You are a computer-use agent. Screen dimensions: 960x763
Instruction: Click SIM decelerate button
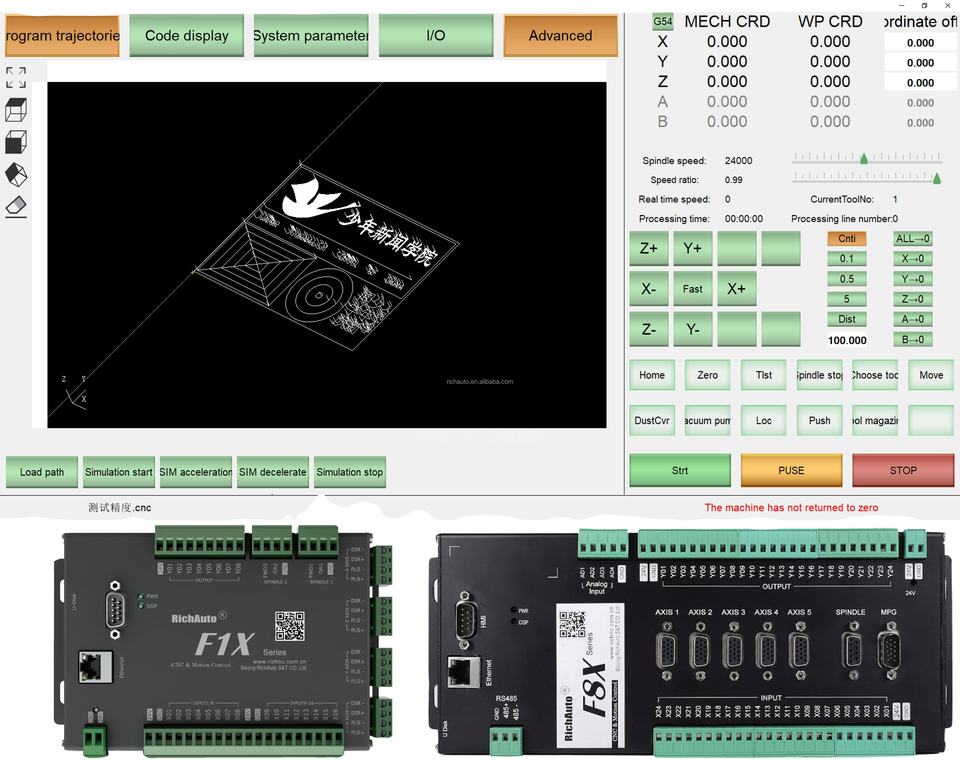(x=272, y=472)
